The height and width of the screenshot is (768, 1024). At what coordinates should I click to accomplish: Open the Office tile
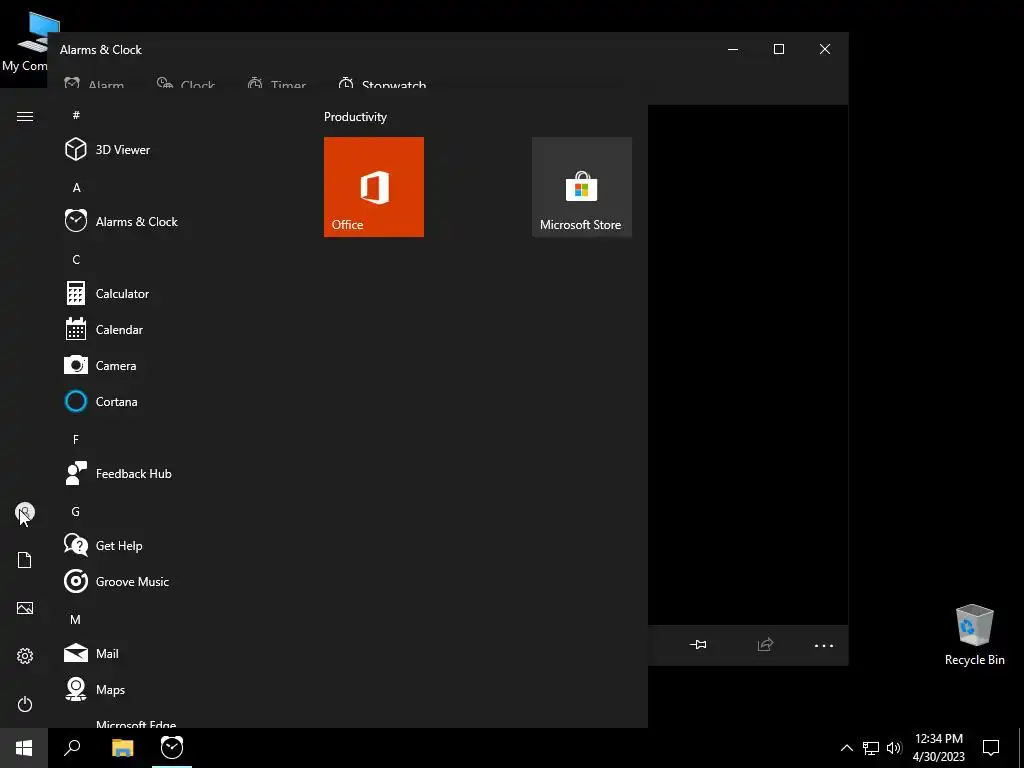tap(374, 187)
